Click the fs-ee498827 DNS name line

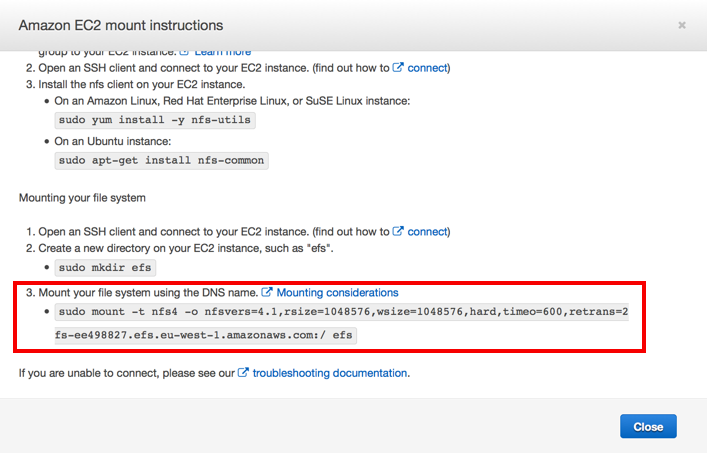pos(204,335)
